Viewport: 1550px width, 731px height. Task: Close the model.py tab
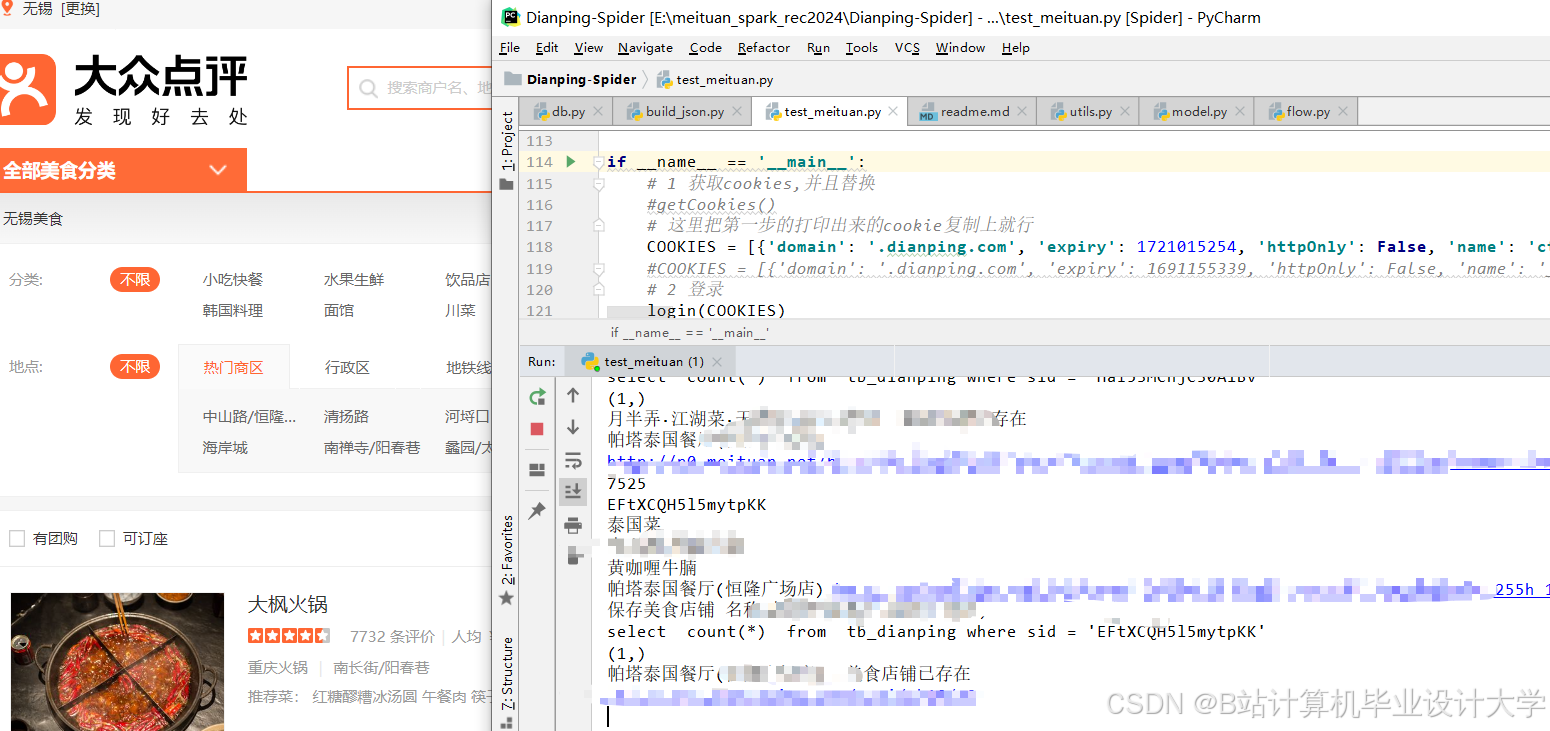pos(1241,112)
